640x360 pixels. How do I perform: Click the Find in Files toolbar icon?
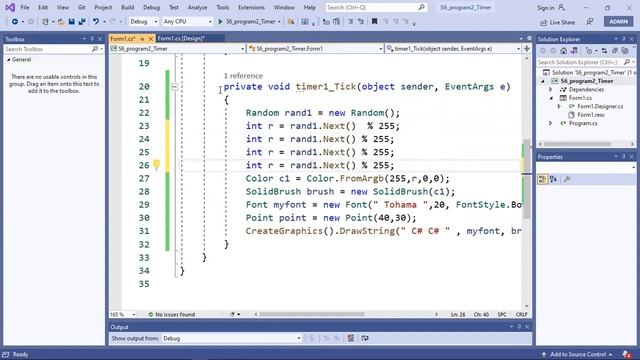[291, 22]
